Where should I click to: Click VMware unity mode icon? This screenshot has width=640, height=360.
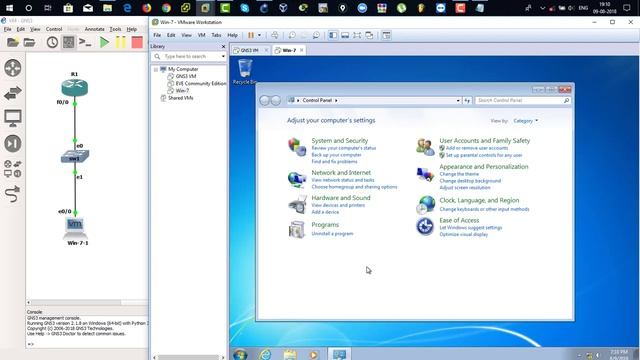click(369, 36)
